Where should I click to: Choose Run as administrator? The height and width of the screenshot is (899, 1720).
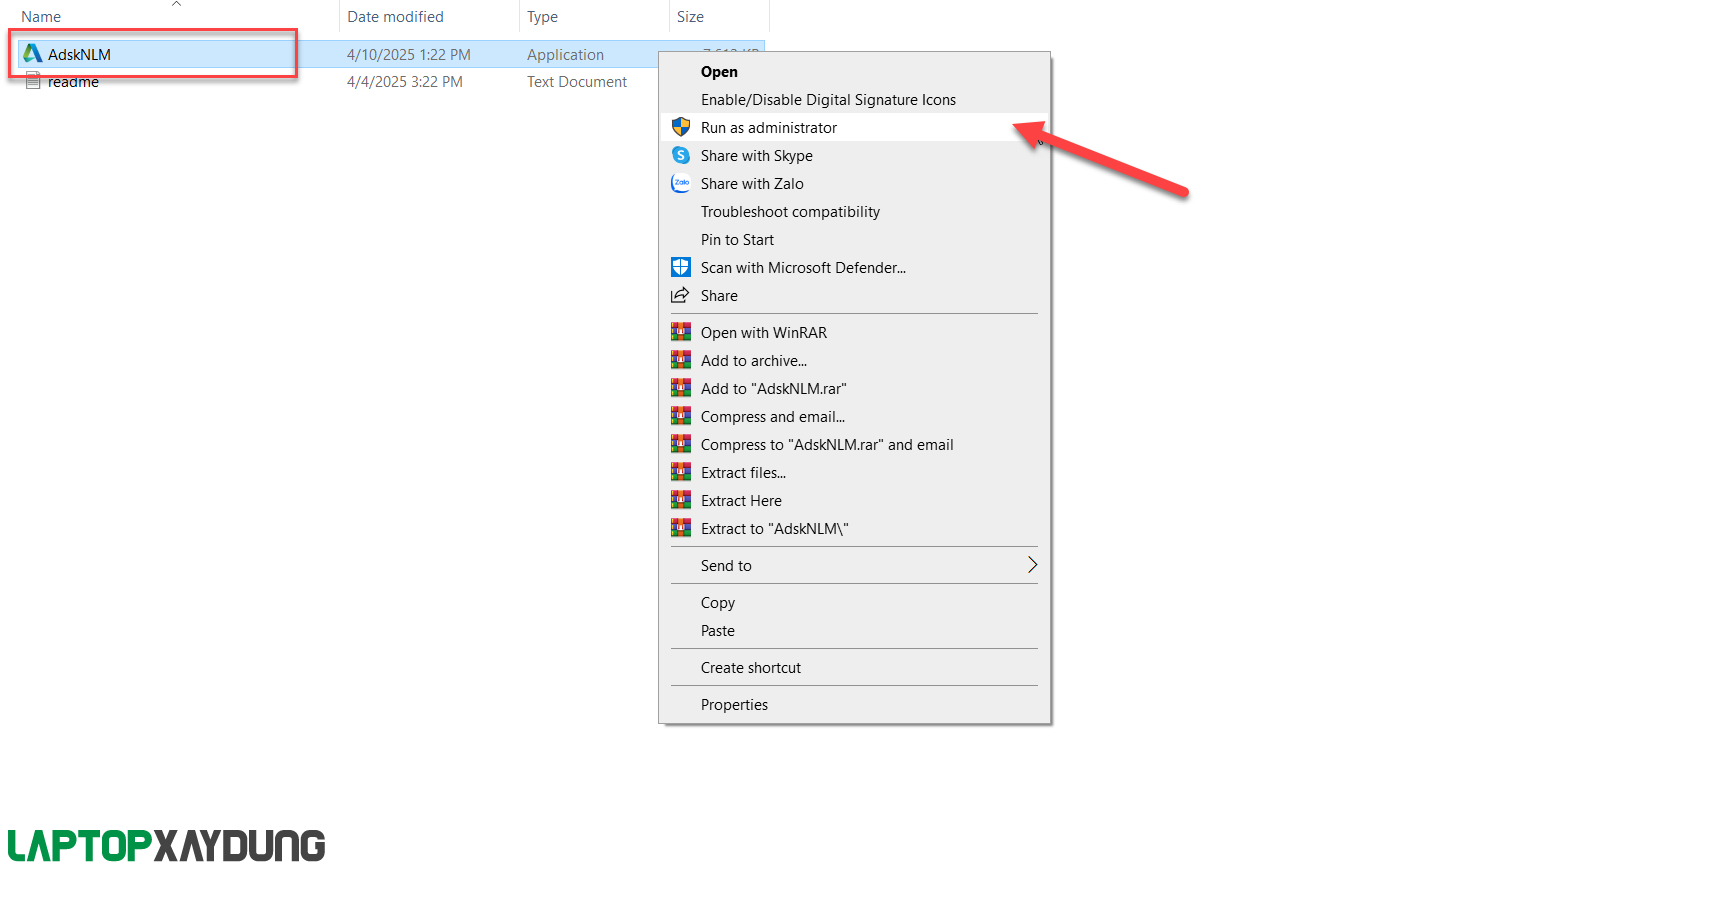click(x=854, y=128)
